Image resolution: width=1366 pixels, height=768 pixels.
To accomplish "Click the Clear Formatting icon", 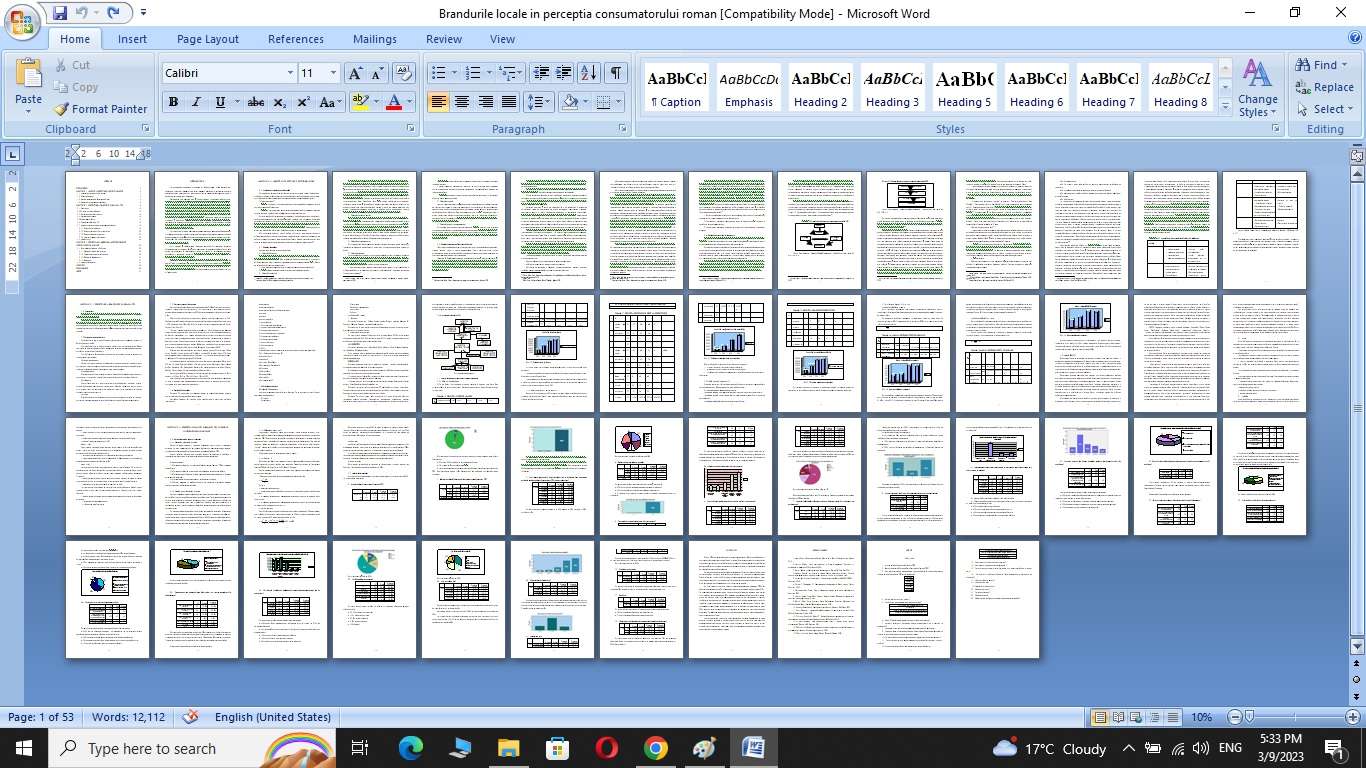I will coord(404,73).
